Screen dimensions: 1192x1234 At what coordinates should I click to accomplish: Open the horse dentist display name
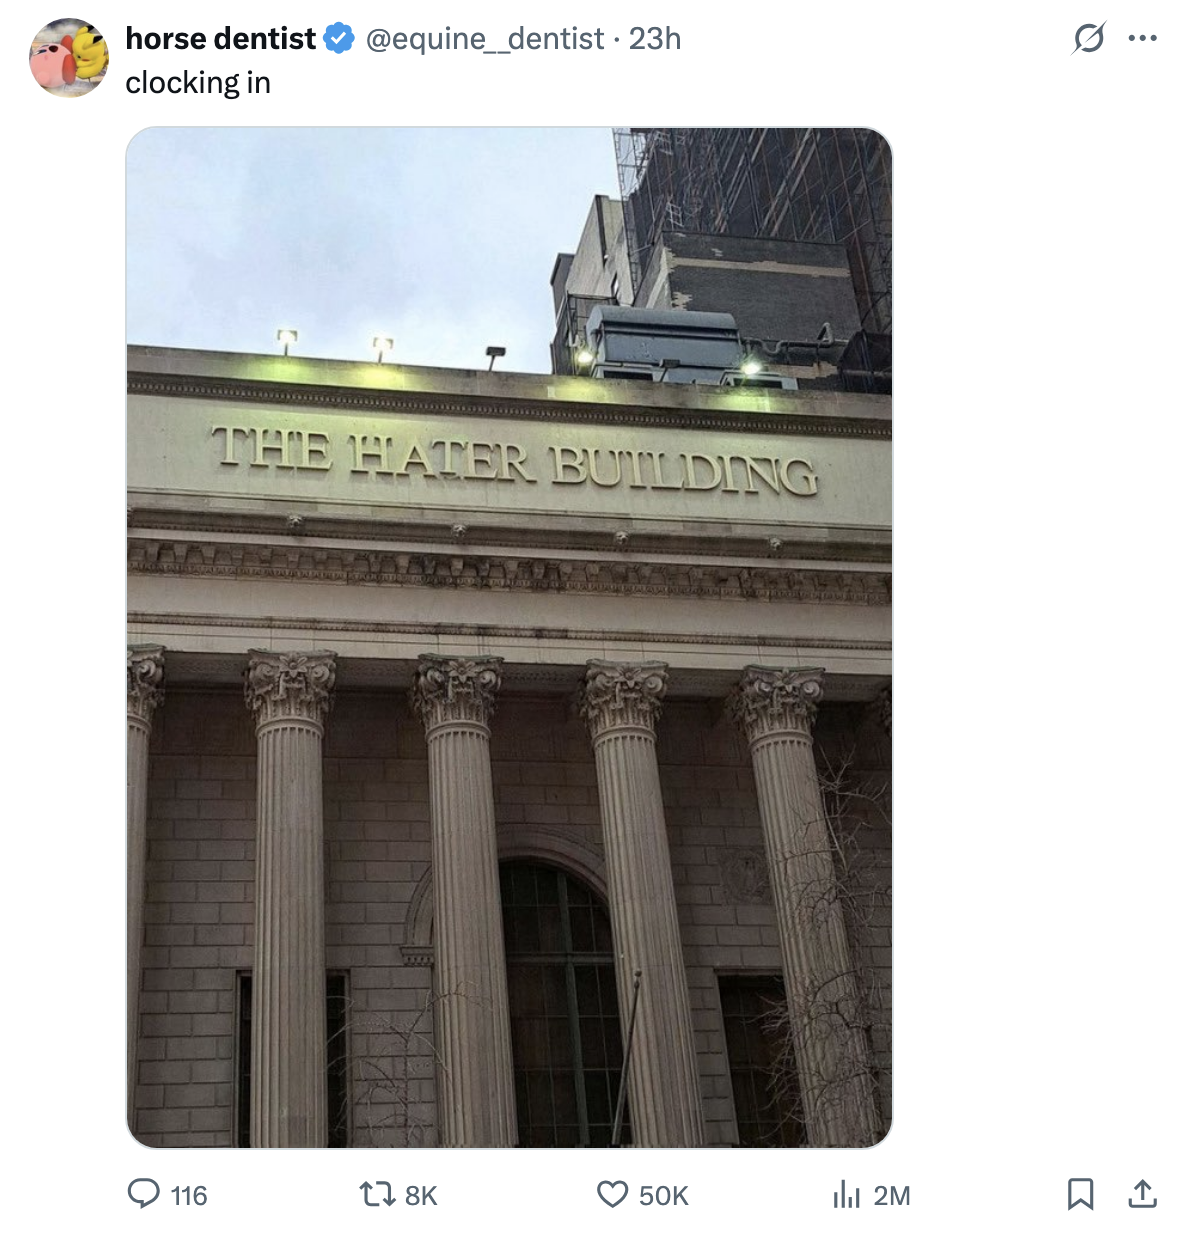pos(220,38)
